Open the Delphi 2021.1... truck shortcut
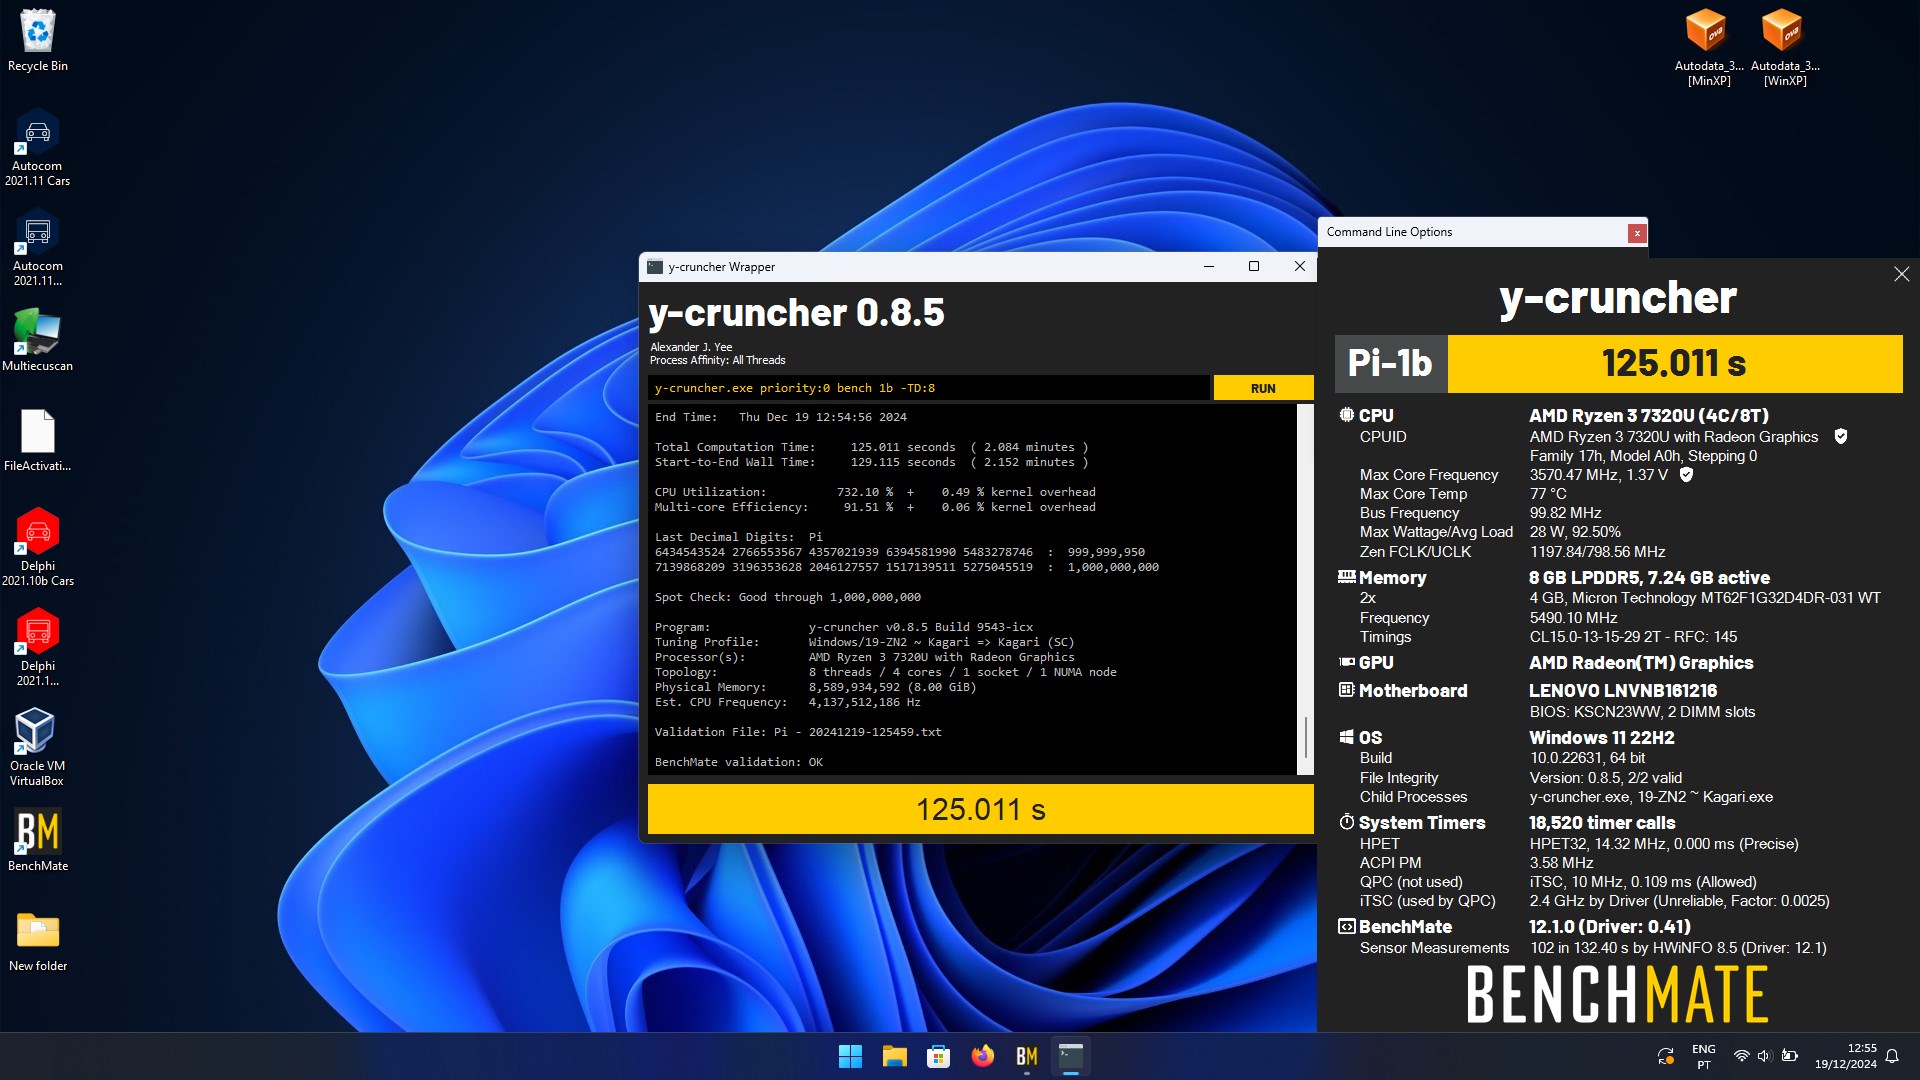 click(38, 647)
